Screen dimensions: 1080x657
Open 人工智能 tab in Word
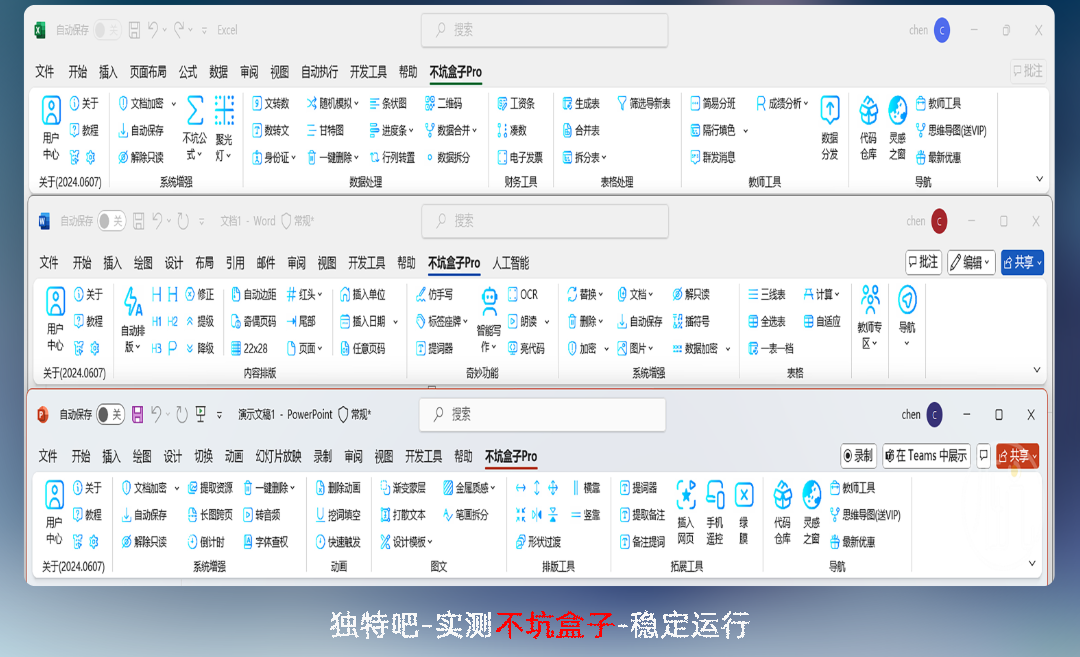click(x=511, y=263)
